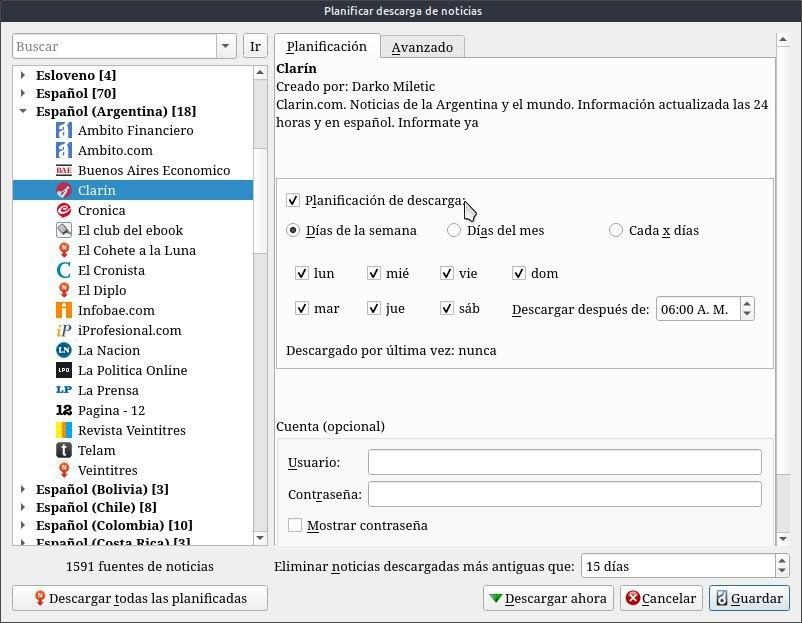Click the right panel scroll down arrow
This screenshot has height=623, width=802.
point(783,539)
